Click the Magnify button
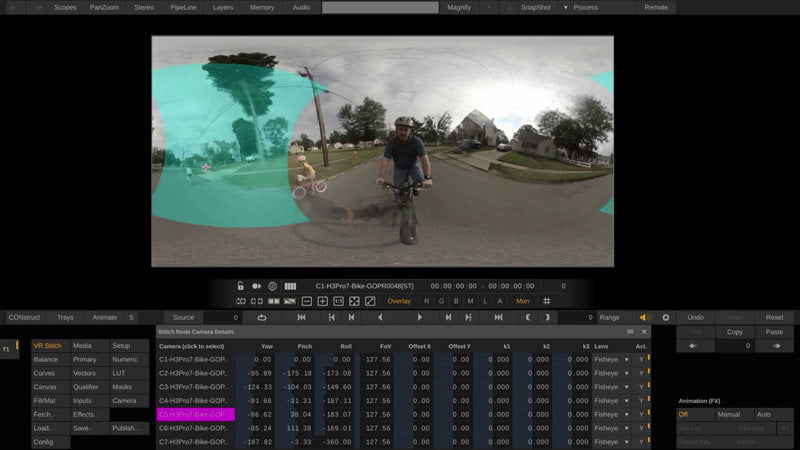 459,8
